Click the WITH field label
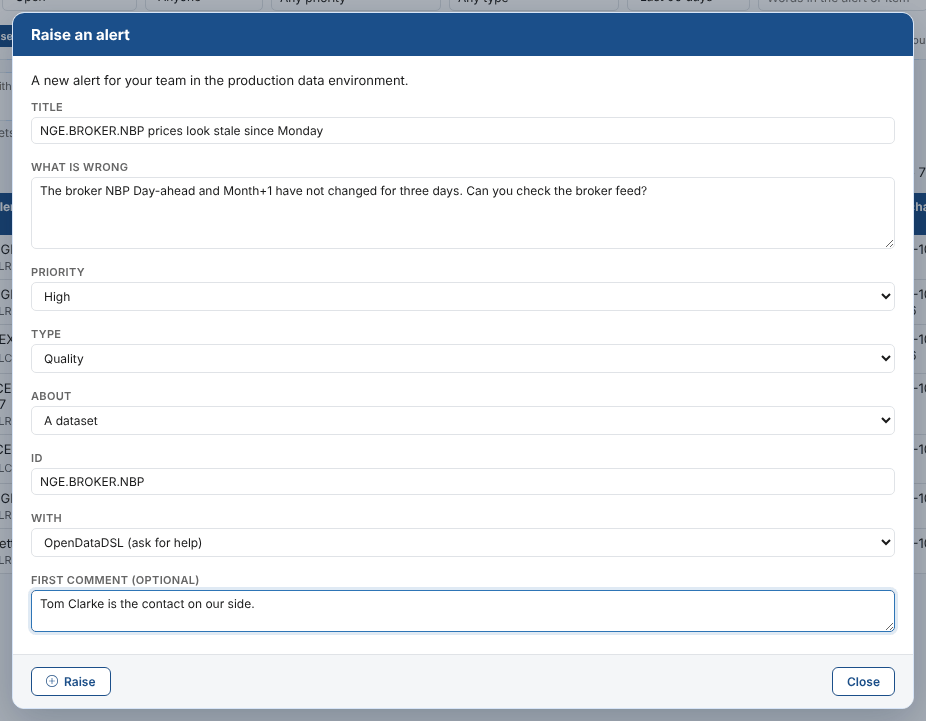 pos(46,518)
